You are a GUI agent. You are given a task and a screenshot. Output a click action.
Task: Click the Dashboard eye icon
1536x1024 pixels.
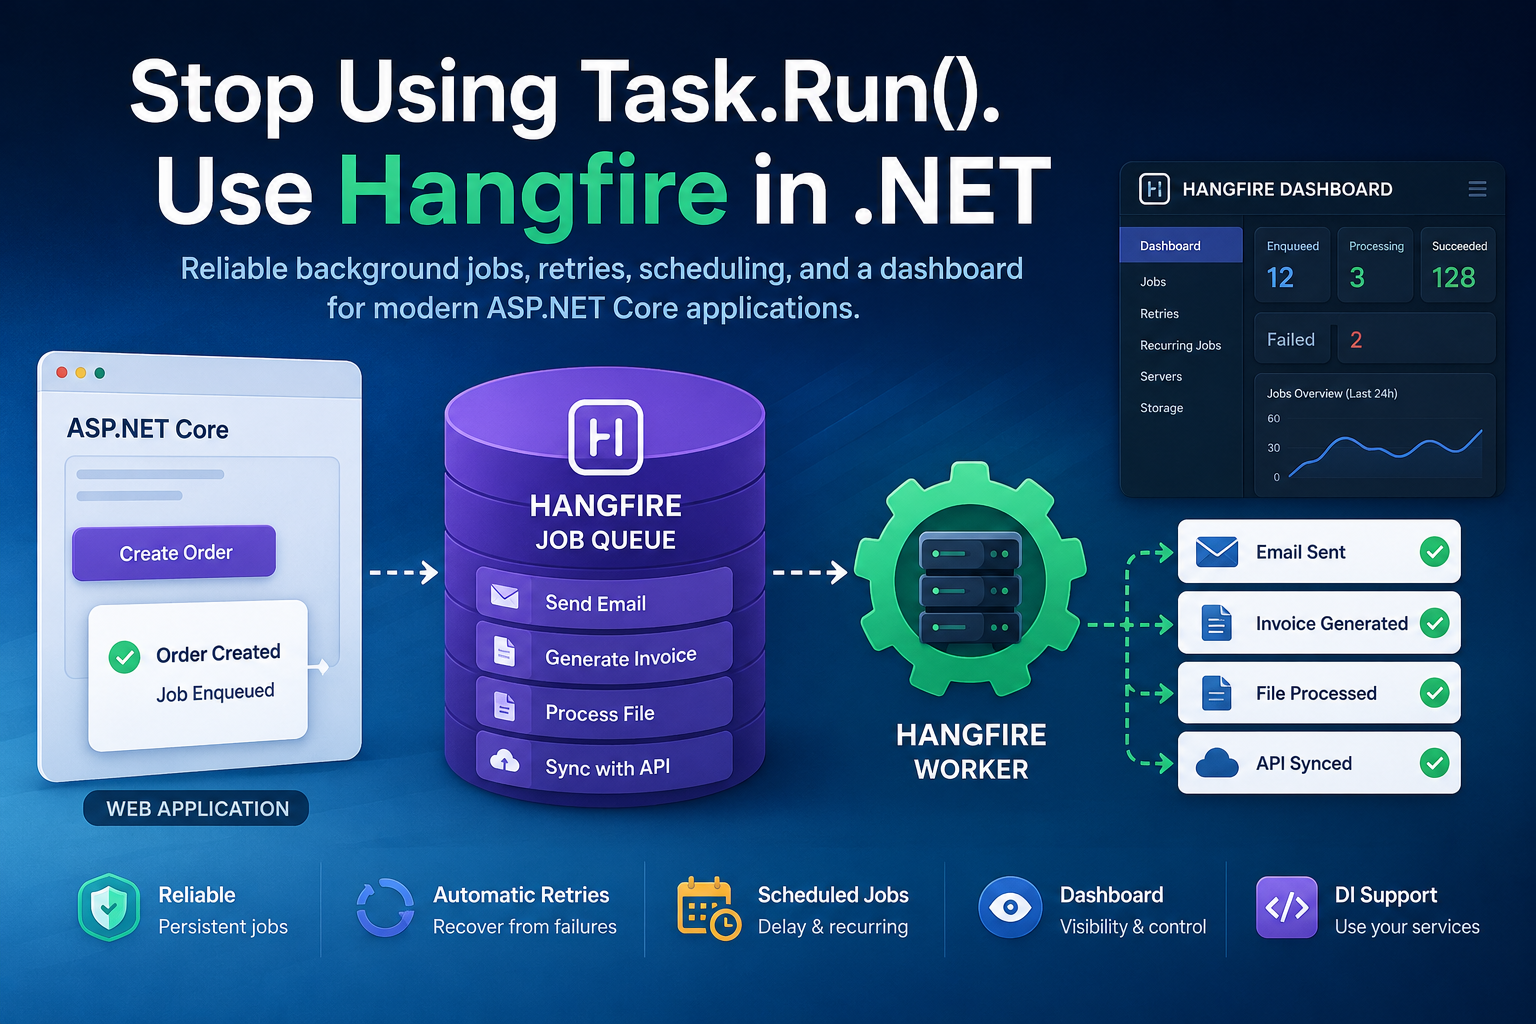click(1010, 907)
